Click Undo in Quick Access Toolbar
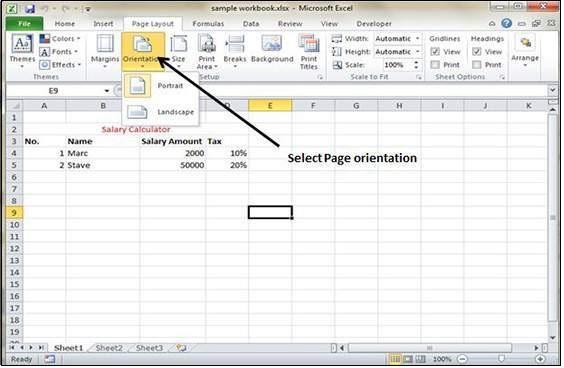 coord(45,8)
